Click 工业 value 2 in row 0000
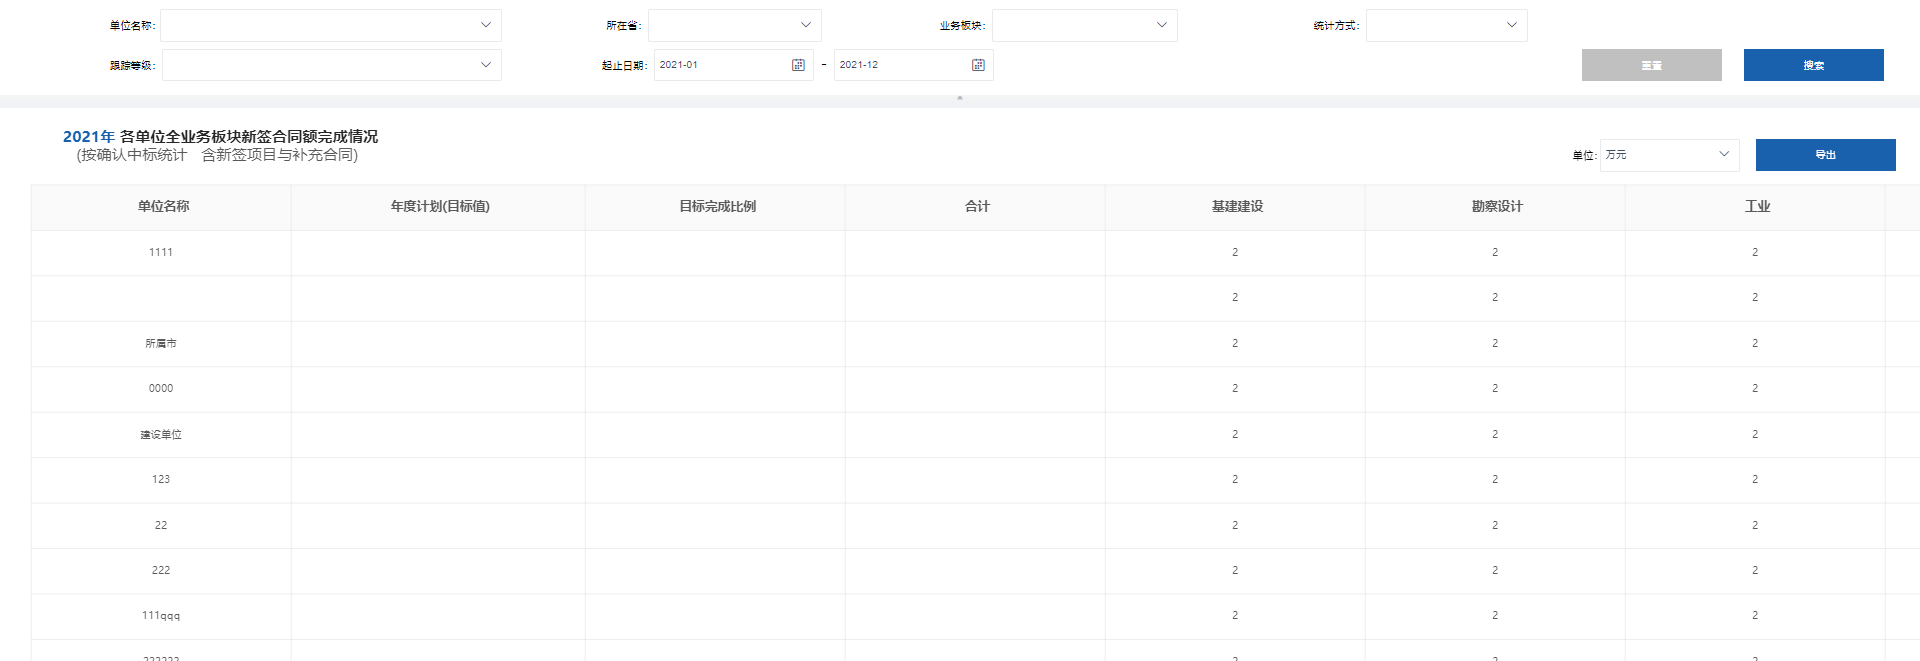The width and height of the screenshot is (1920, 661). point(1755,388)
